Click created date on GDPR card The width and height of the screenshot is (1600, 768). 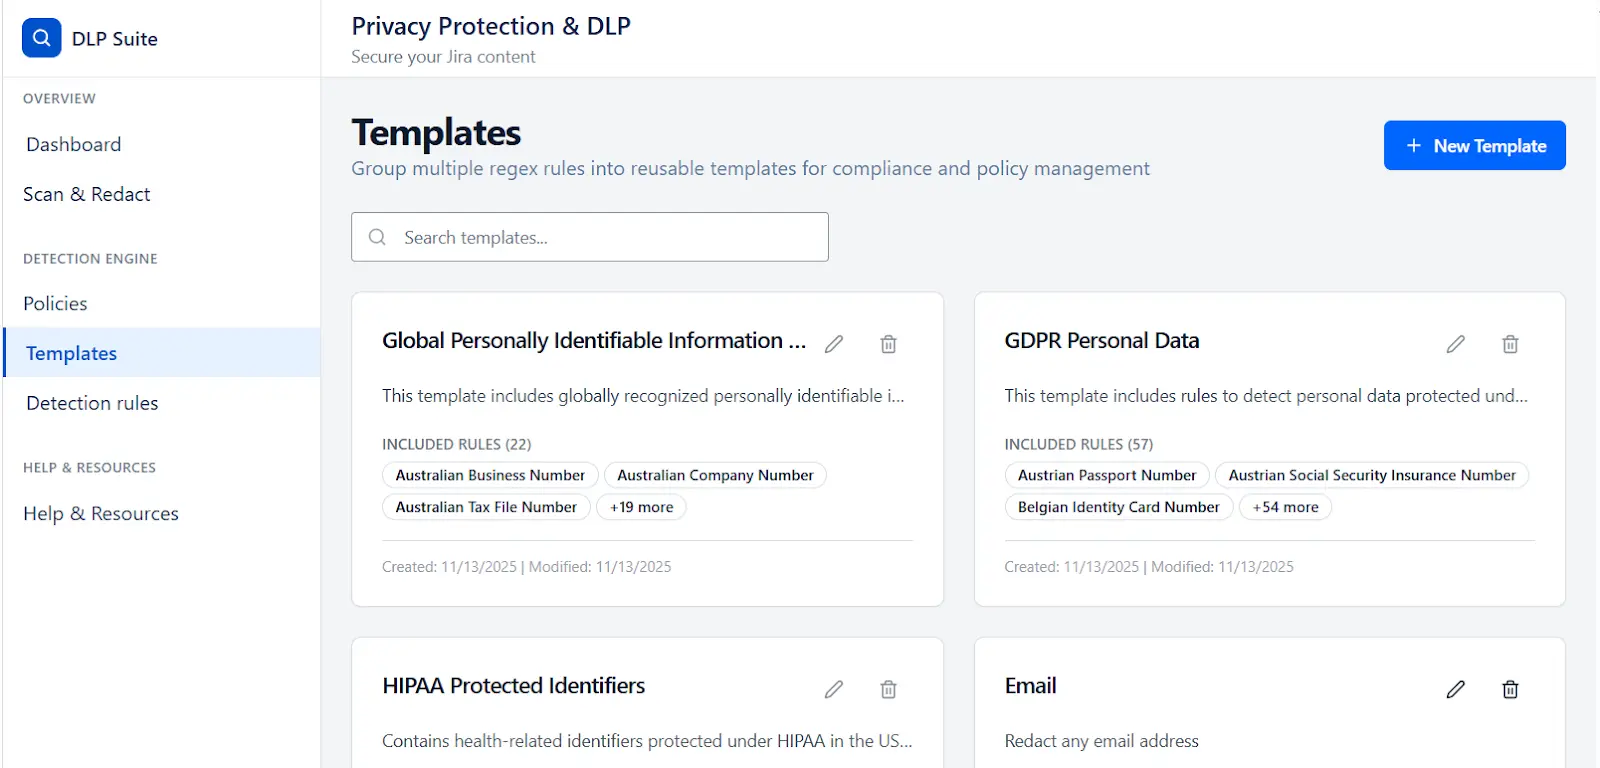pyautogui.click(x=1072, y=567)
